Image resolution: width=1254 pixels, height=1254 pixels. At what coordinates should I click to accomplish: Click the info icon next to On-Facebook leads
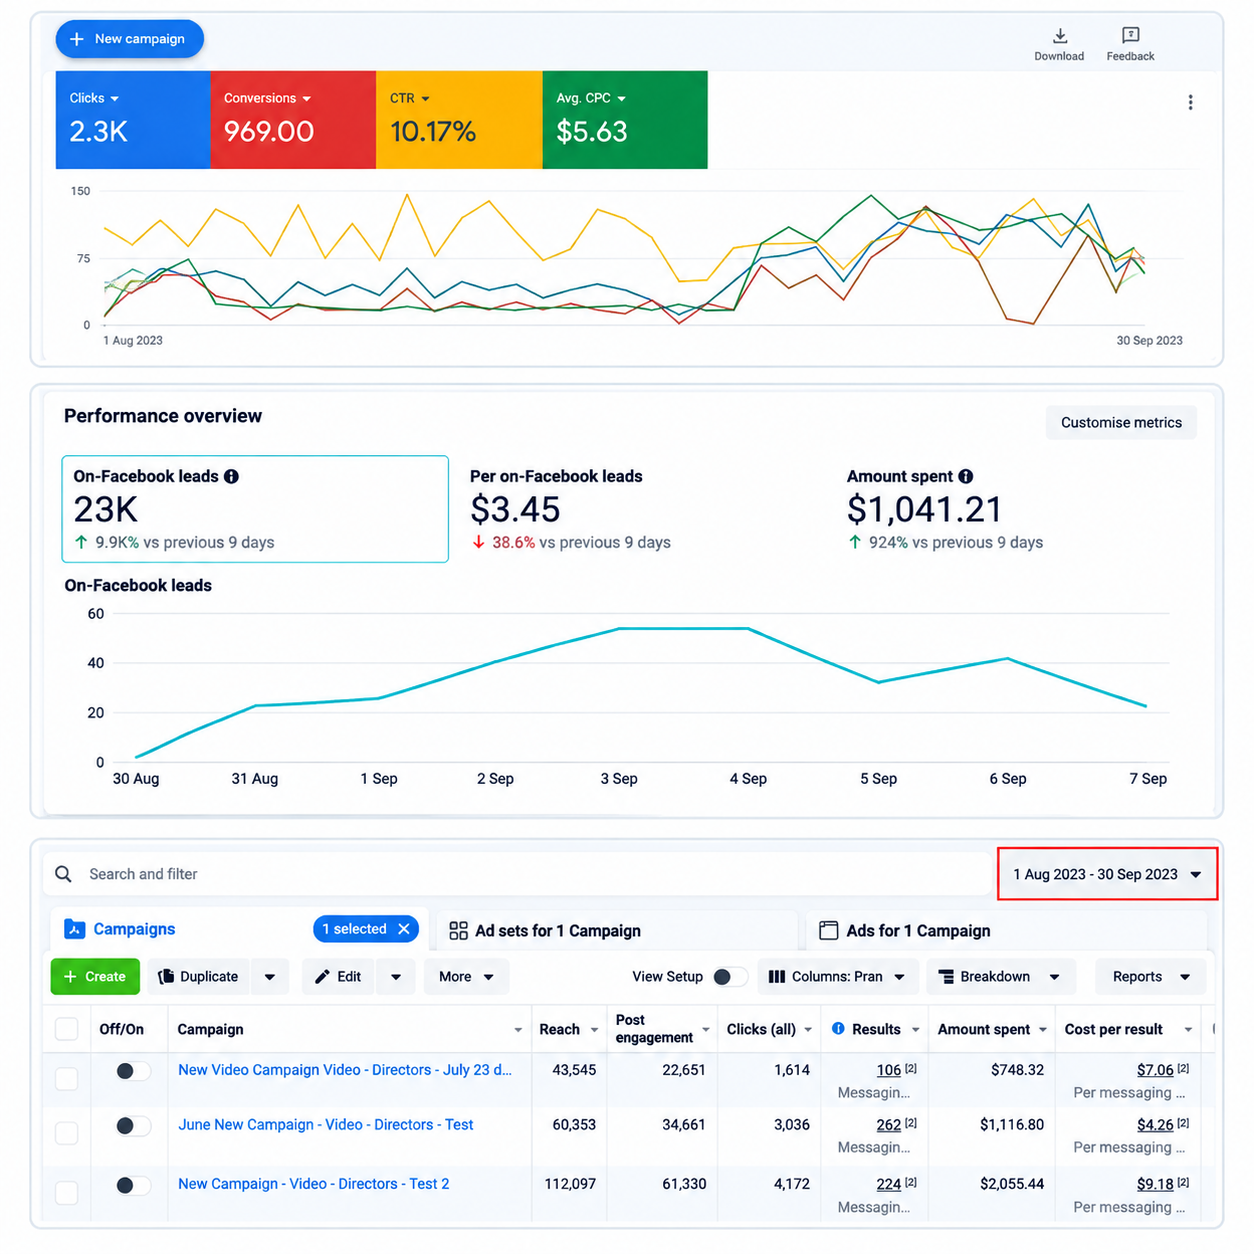pos(231,476)
